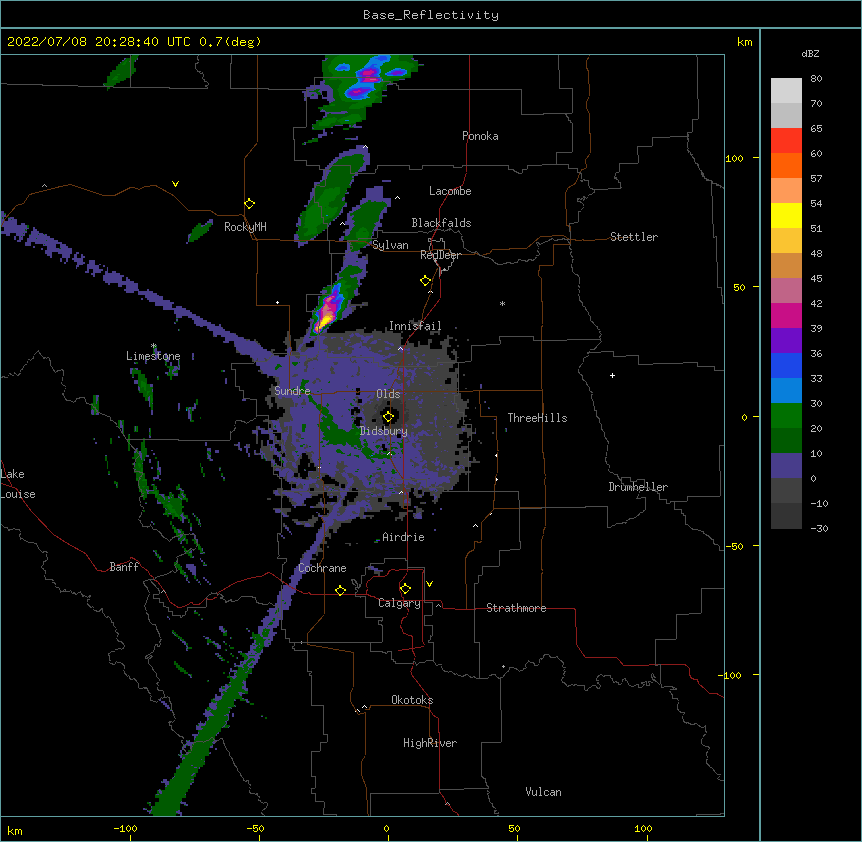
Task: Click the Drumheller town label
Action: (x=638, y=487)
